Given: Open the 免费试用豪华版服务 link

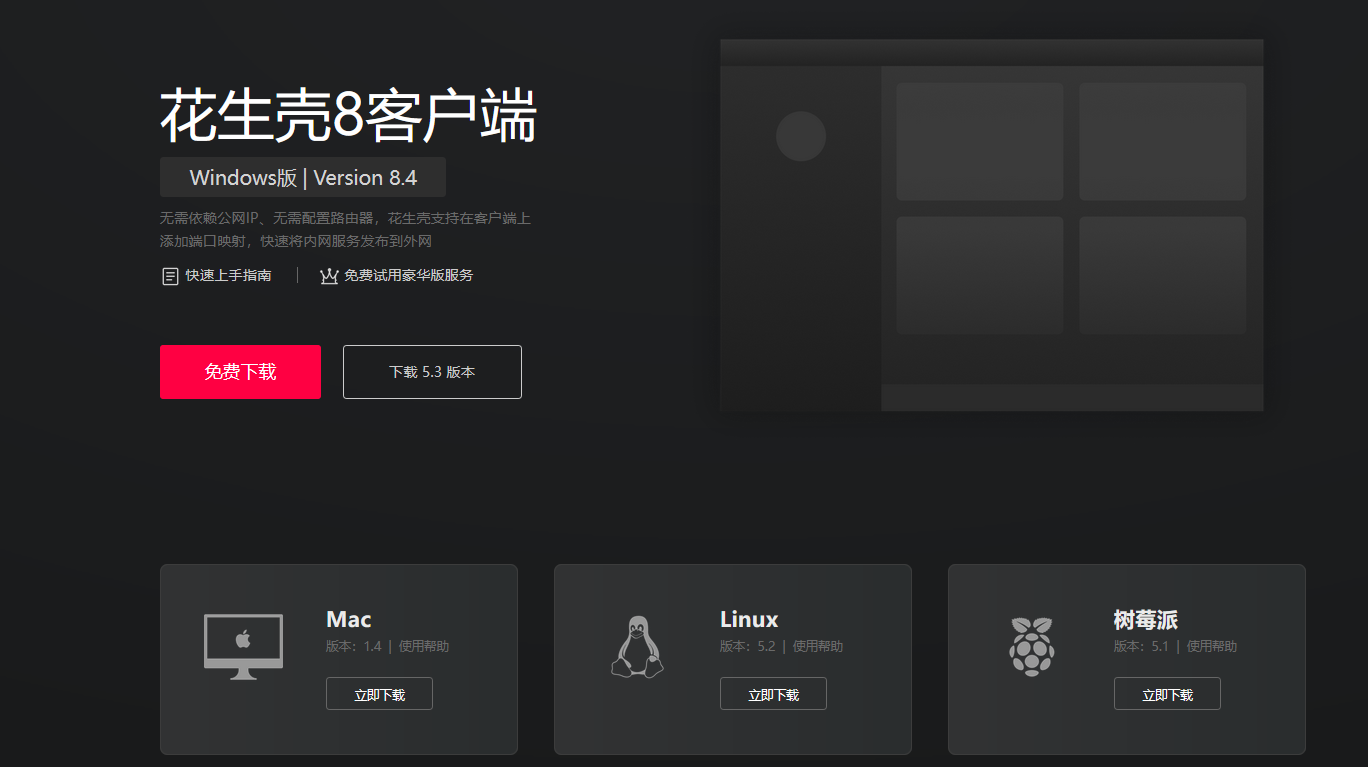Looking at the screenshot, I should [409, 275].
